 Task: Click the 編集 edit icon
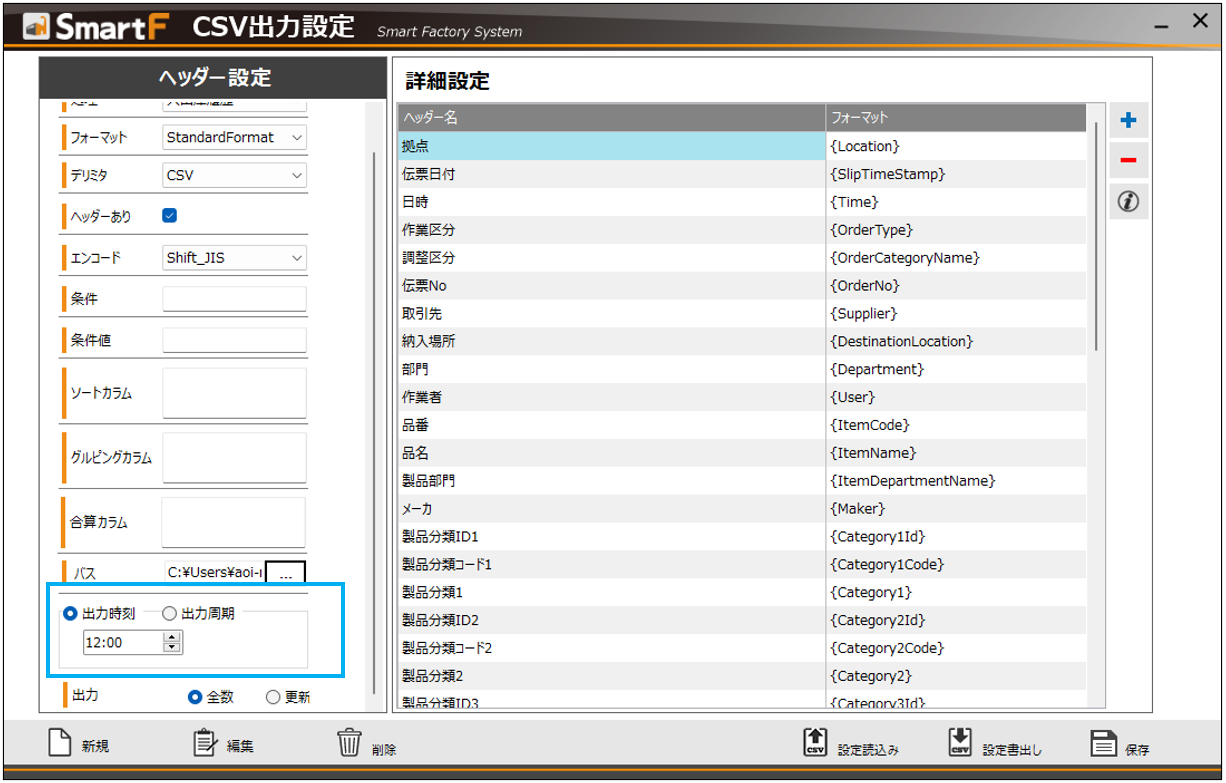[205, 743]
